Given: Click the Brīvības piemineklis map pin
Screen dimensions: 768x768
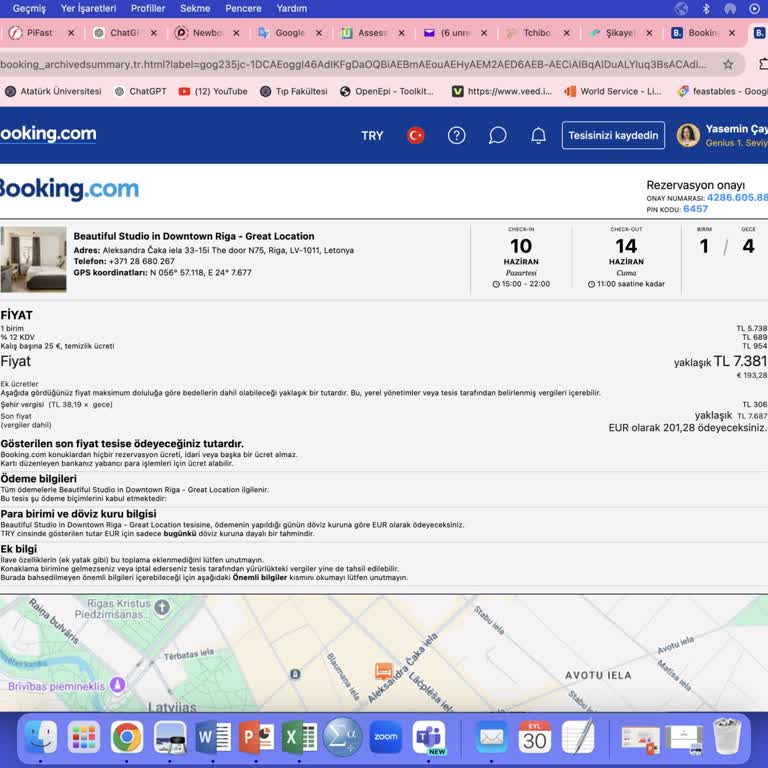Looking at the screenshot, I should tap(118, 684).
